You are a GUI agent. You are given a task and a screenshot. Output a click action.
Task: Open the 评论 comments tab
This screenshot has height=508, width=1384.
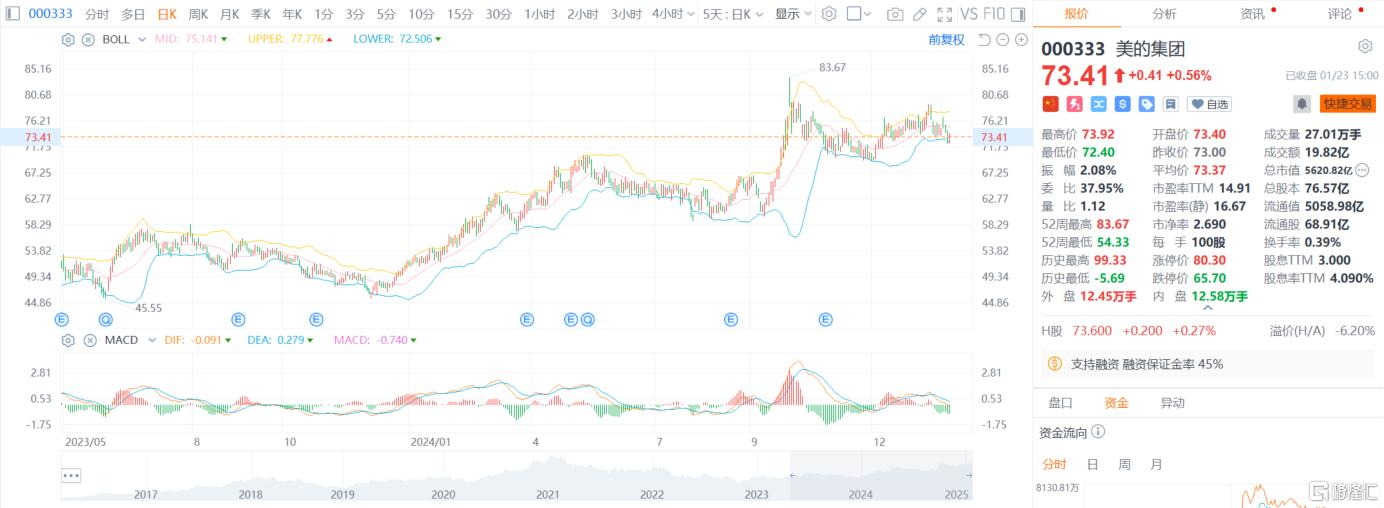1340,14
